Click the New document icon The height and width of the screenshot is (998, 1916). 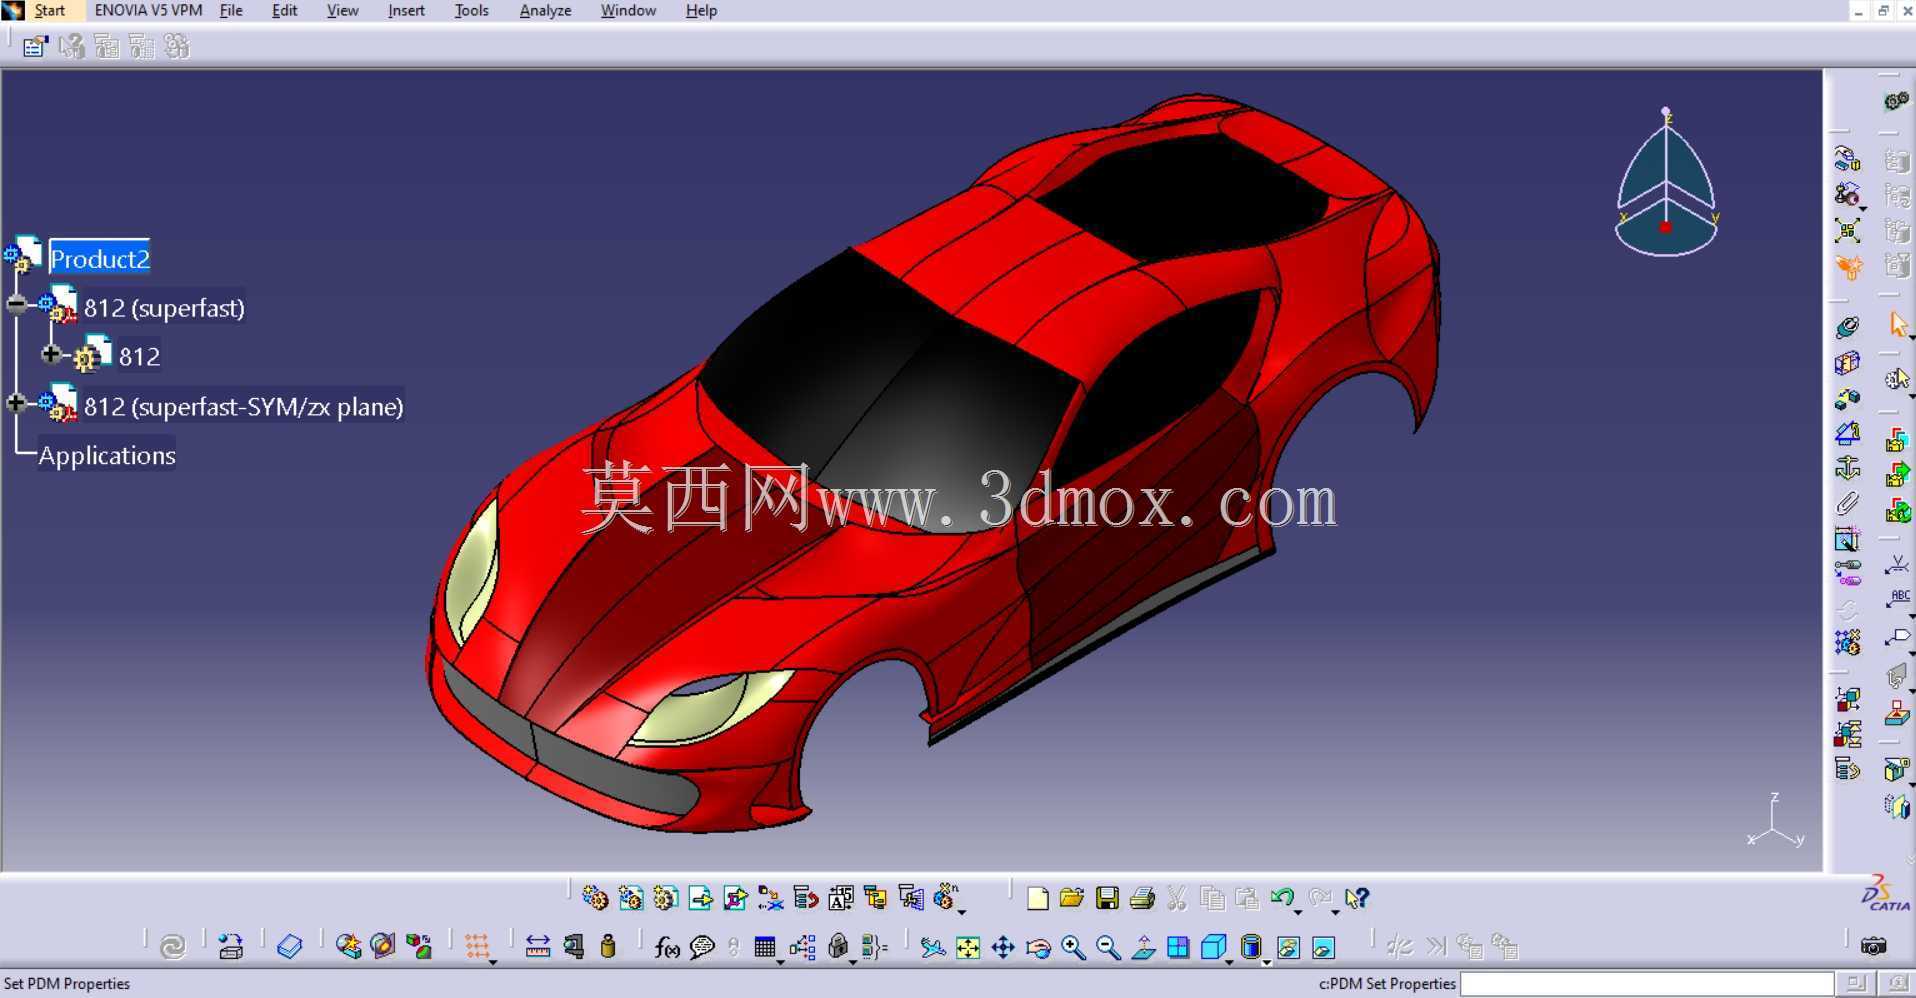tap(1037, 898)
